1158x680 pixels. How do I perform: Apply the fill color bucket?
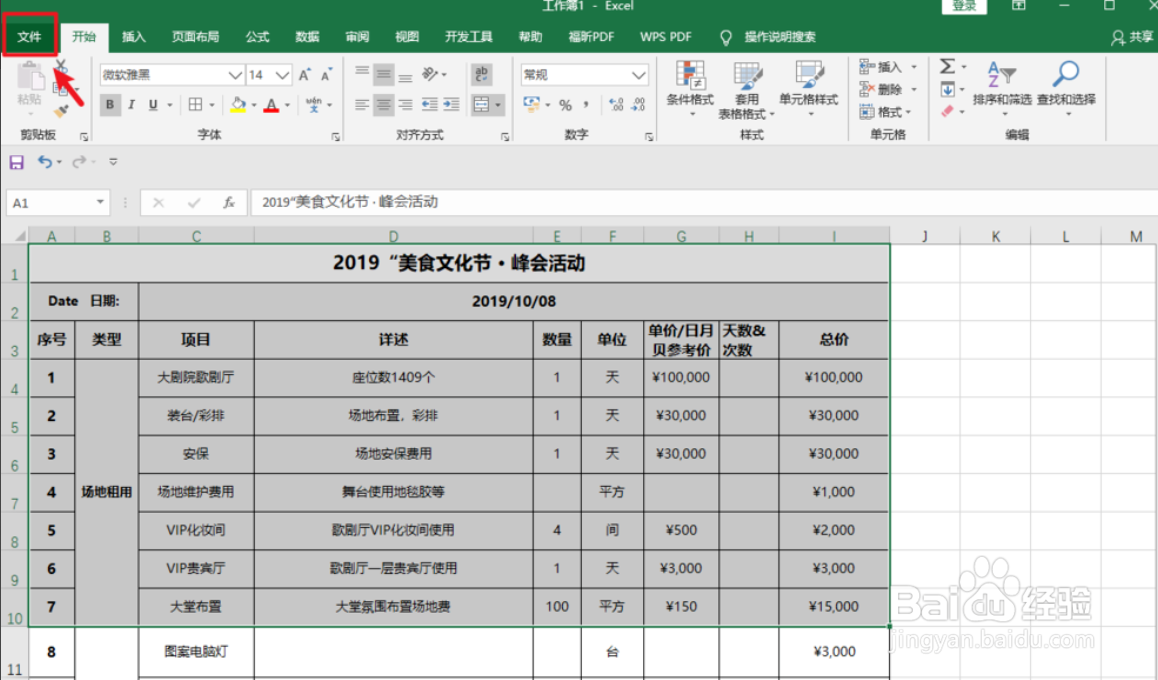click(238, 105)
